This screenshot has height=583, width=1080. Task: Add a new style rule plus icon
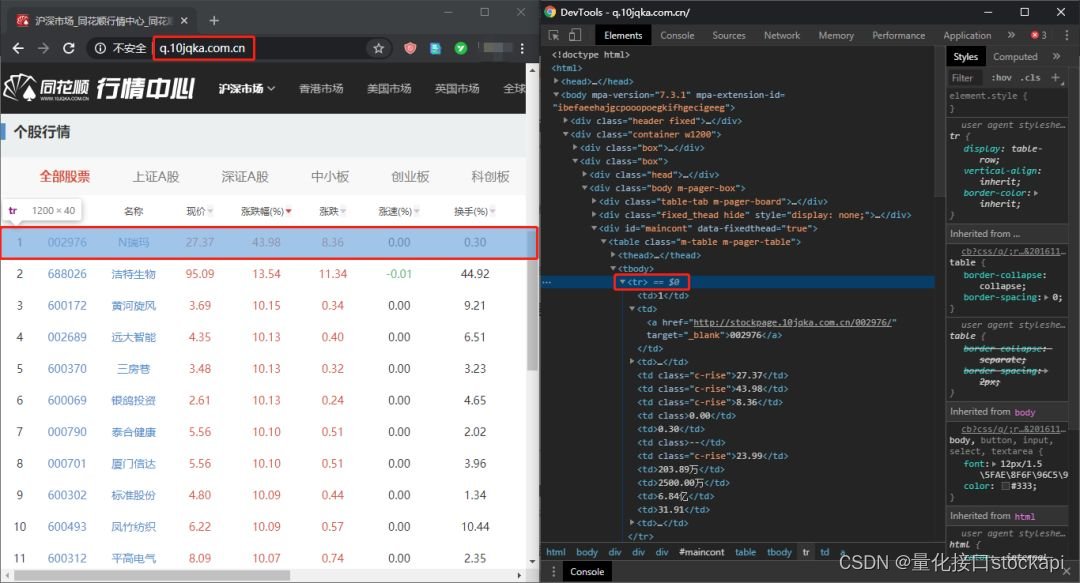pyautogui.click(x=1055, y=77)
